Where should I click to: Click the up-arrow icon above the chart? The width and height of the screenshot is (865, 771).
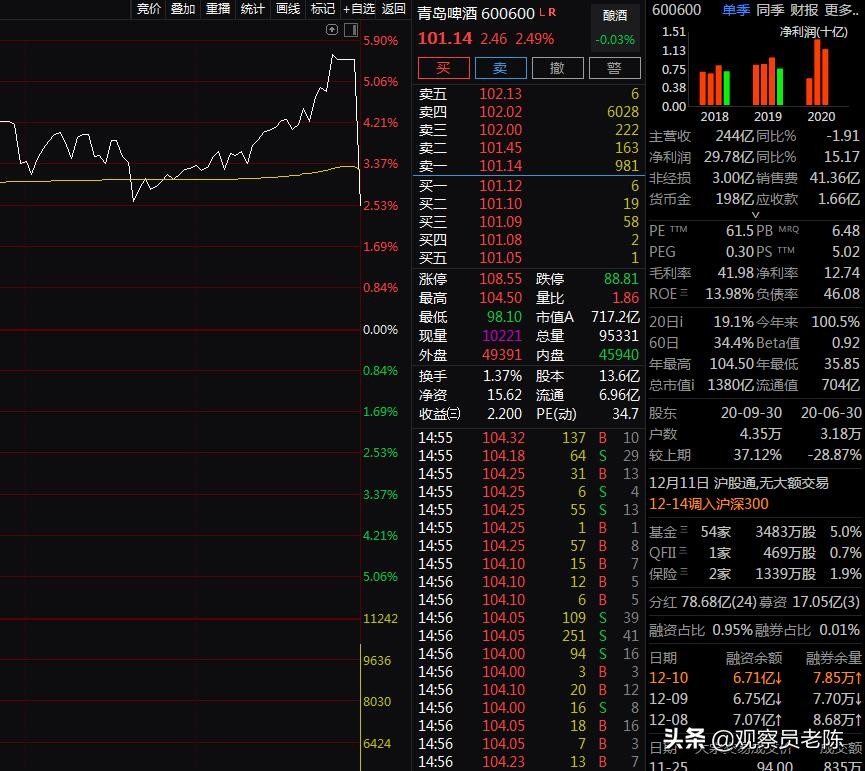[x=332, y=30]
